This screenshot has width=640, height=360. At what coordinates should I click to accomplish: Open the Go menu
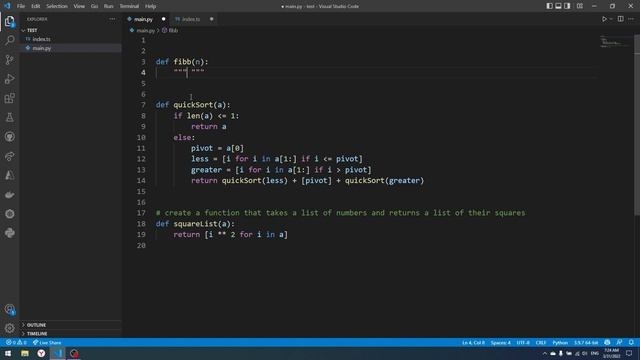coord(94,6)
